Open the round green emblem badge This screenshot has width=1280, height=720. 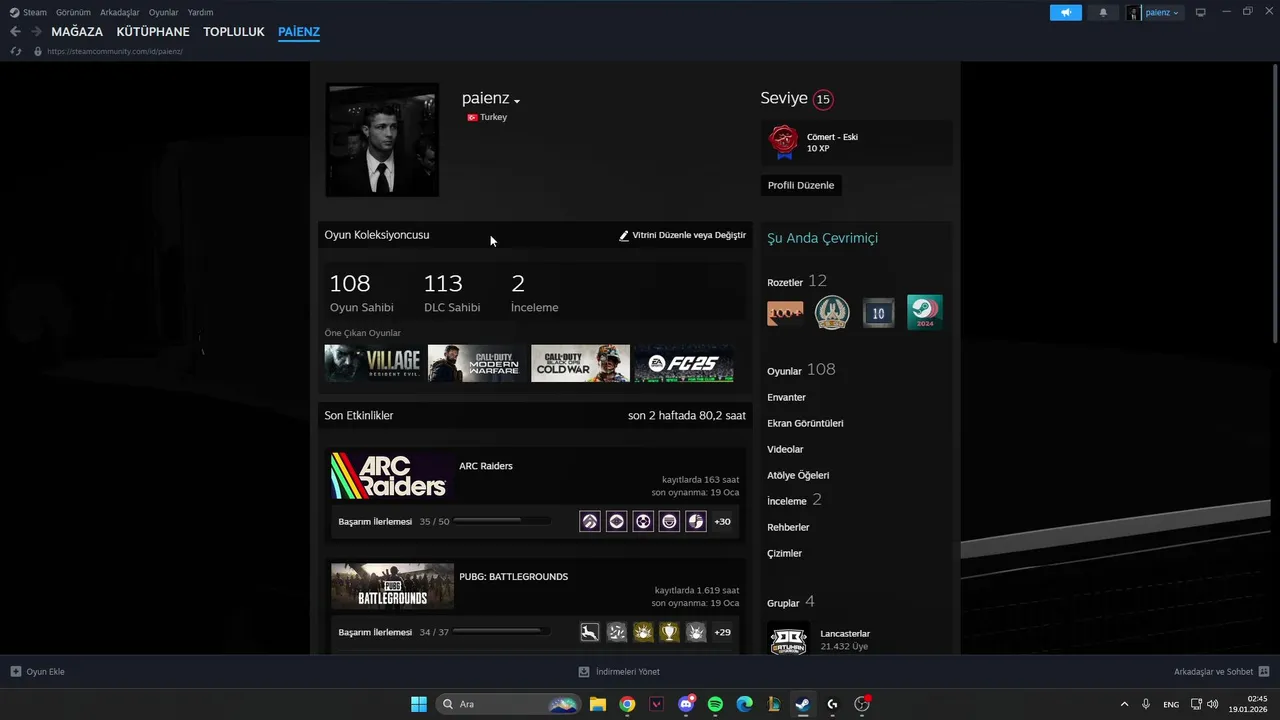click(831, 313)
